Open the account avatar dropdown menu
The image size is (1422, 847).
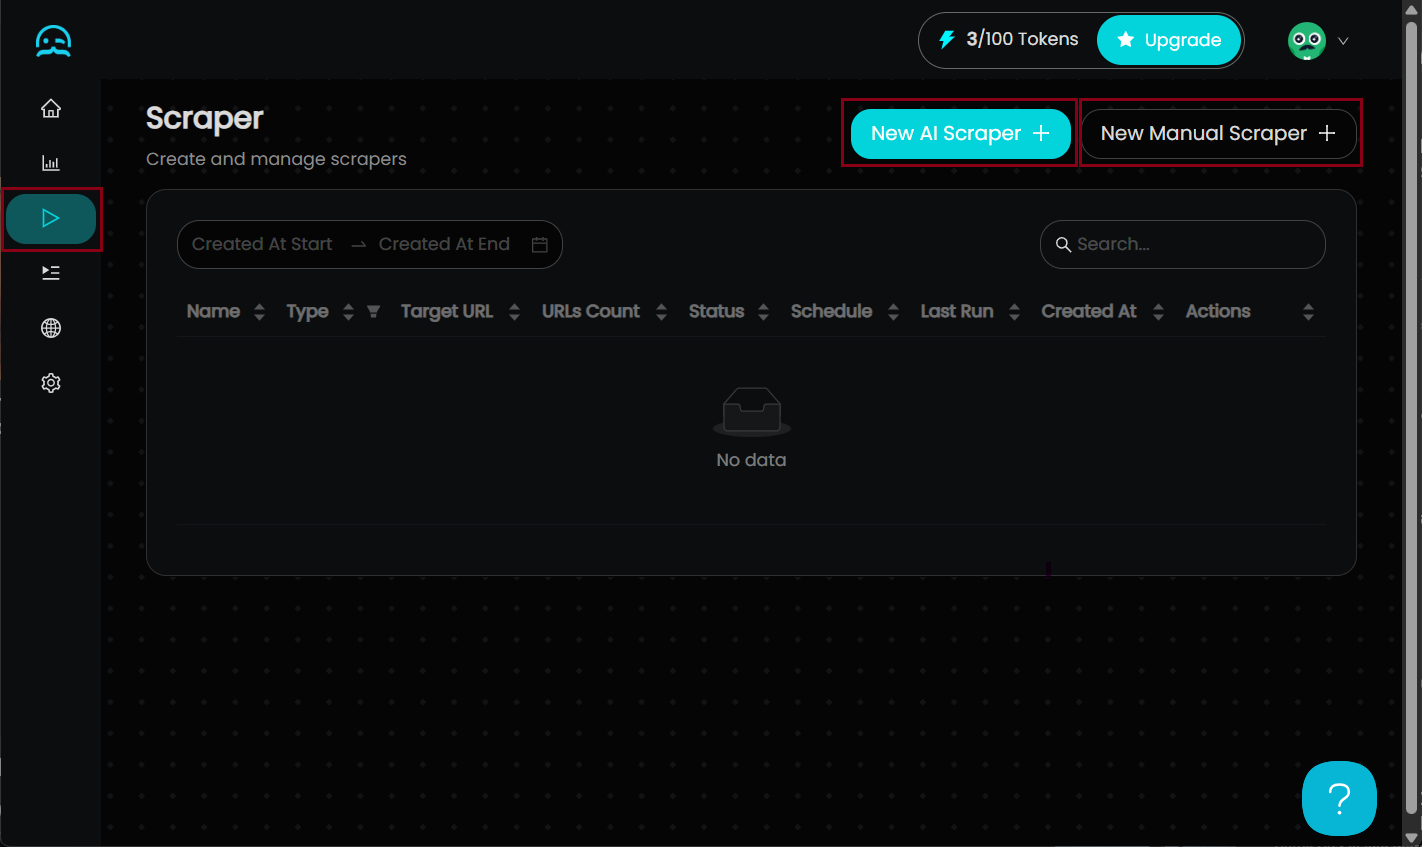(1307, 40)
